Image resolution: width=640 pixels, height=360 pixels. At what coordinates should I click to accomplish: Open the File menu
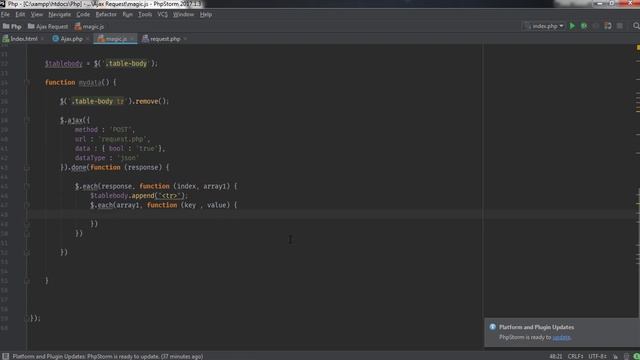pyautogui.click(x=5, y=14)
